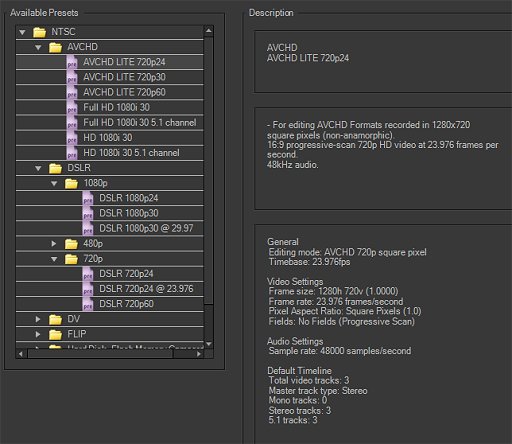Screen dimensions: 512x444
Task: Collapse the NTSC folder triangle
Action: [x=22, y=32]
